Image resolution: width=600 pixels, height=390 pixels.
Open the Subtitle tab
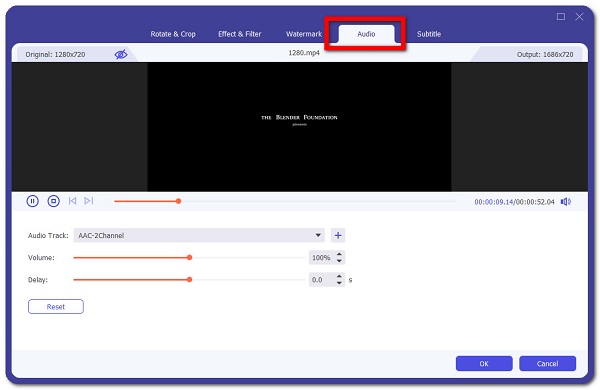(429, 34)
